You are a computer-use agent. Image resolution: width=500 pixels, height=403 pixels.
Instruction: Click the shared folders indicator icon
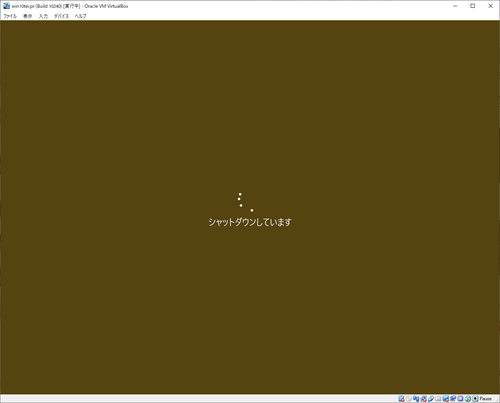tap(438, 399)
